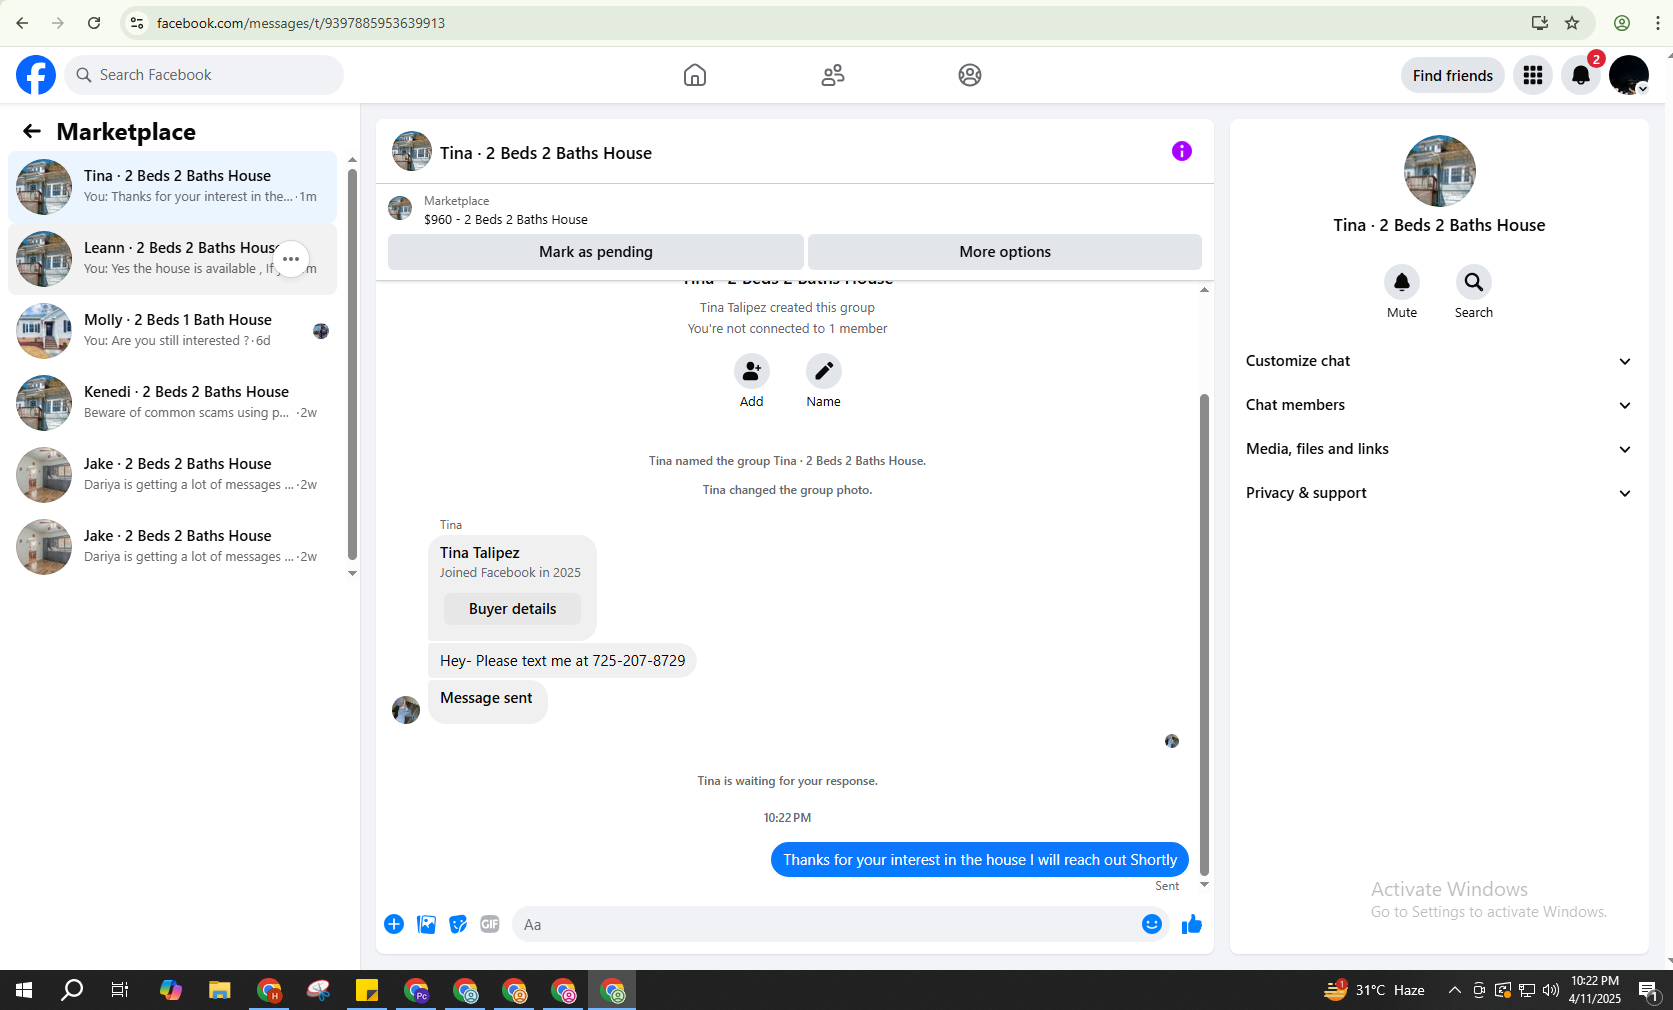Click the Tina chat header title
The image size is (1673, 1010).
(546, 153)
